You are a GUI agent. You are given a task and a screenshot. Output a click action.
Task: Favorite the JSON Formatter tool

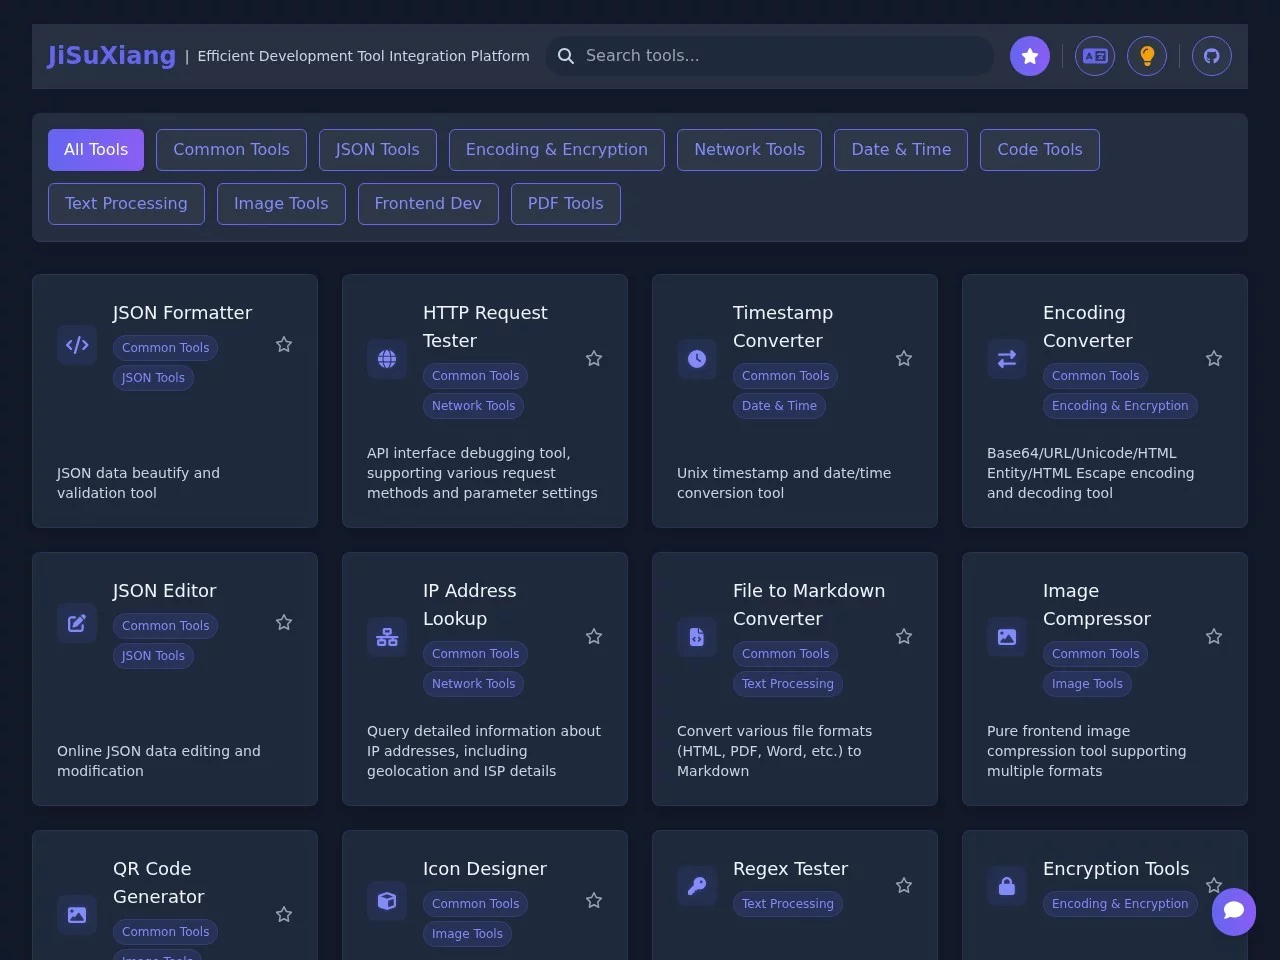pyautogui.click(x=284, y=345)
